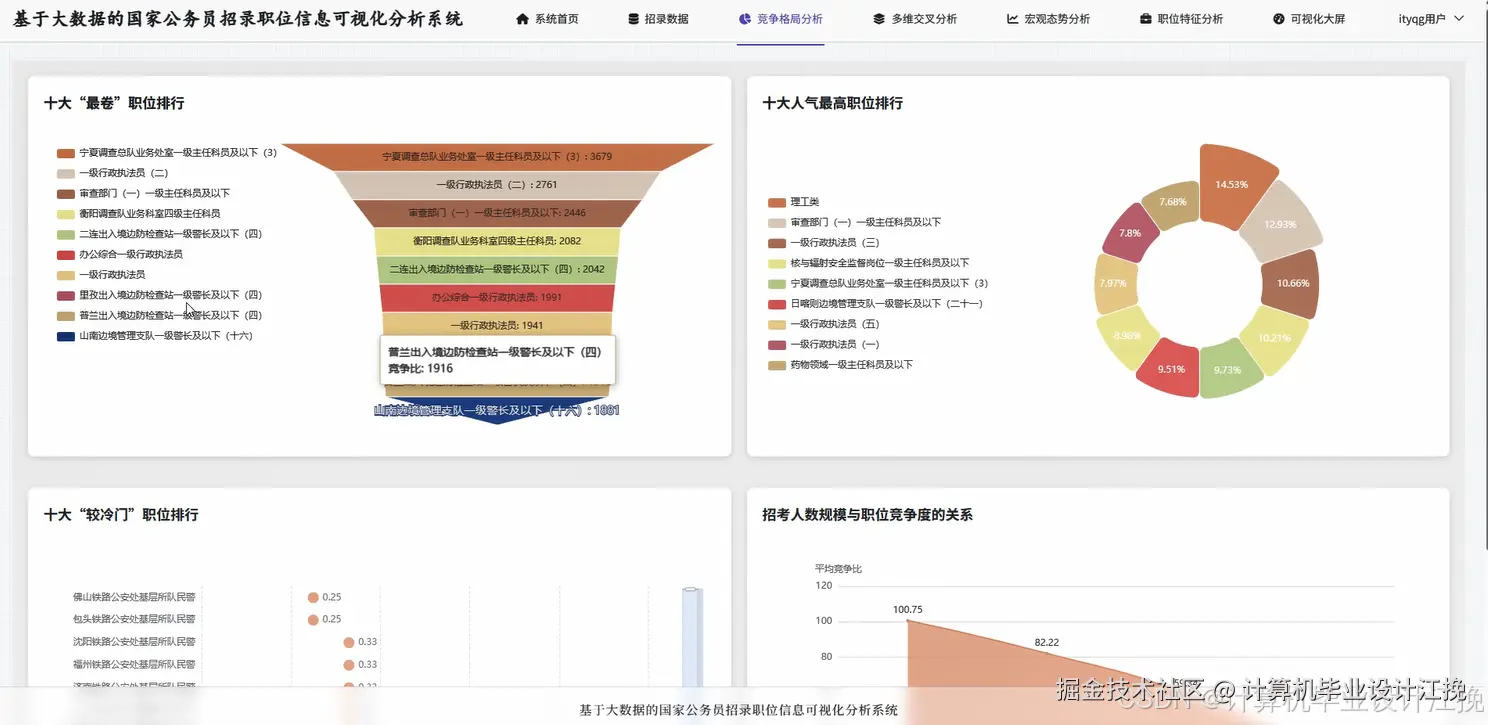Click the pie legend swatch for 核与辐射安全监督岗位一级主任科员及以下

point(777,263)
